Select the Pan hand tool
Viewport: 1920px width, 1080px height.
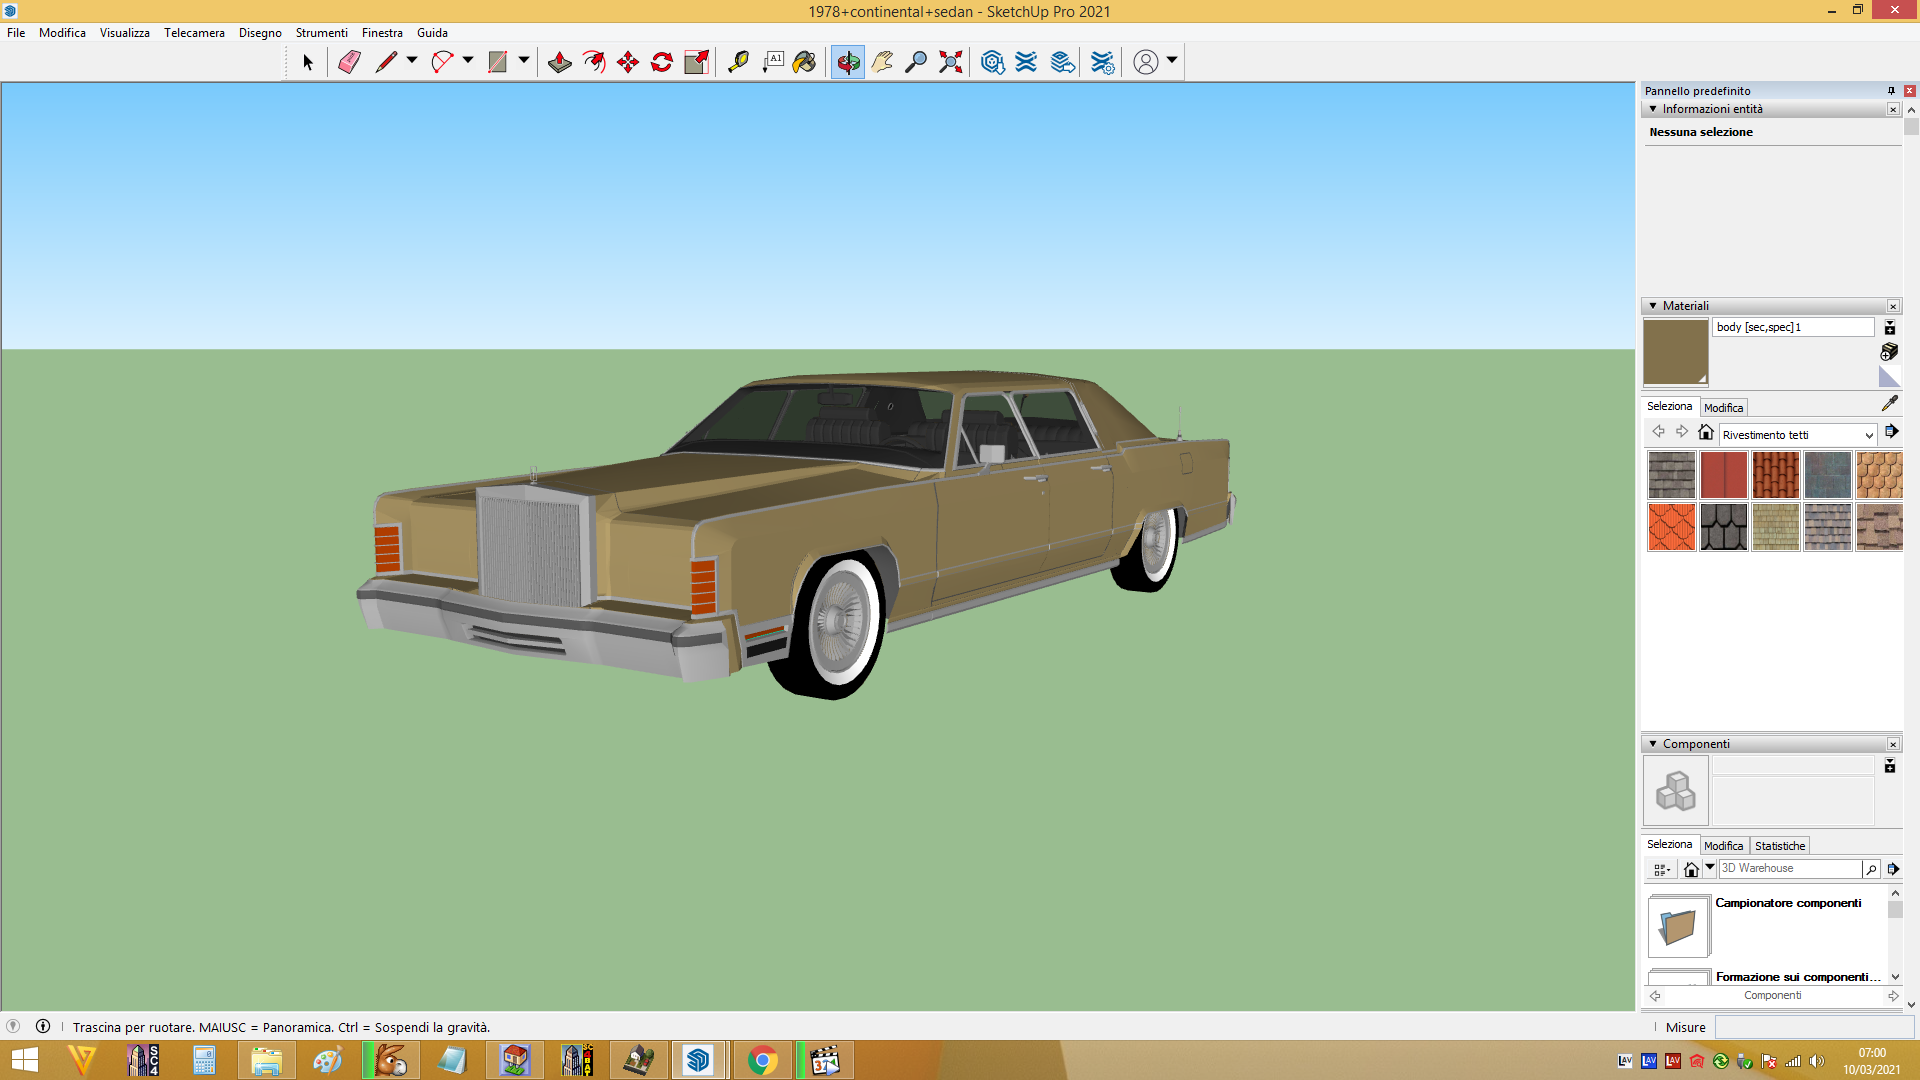coord(882,62)
